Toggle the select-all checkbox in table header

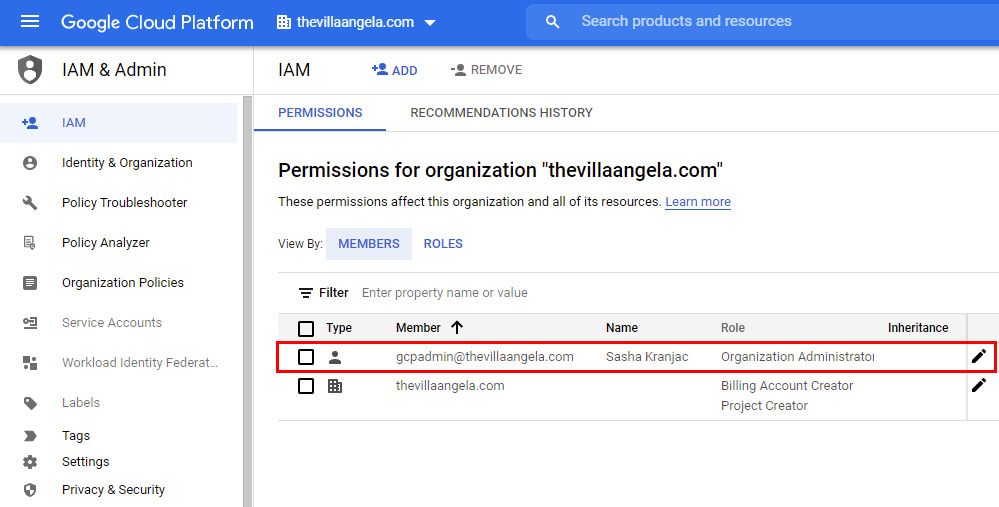point(306,329)
